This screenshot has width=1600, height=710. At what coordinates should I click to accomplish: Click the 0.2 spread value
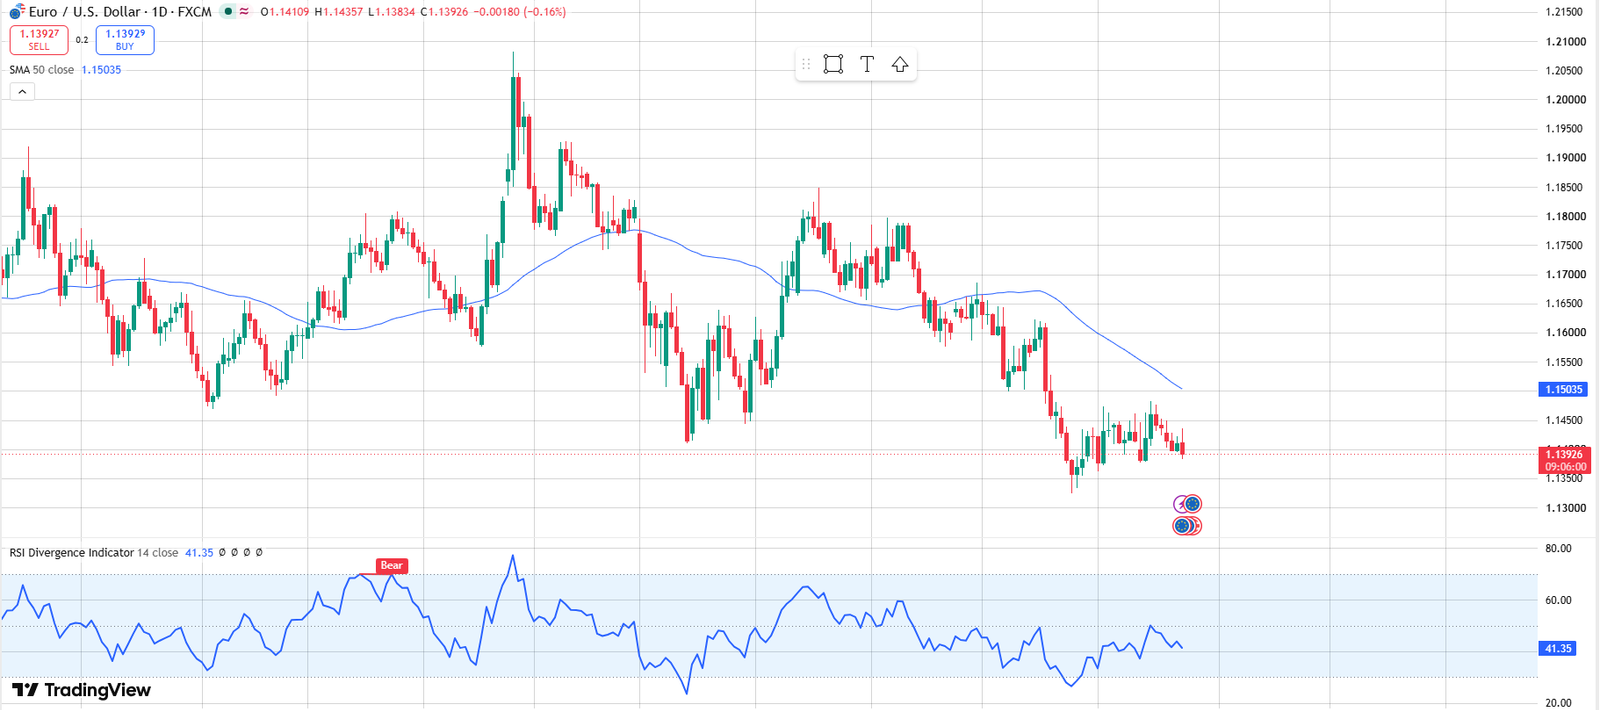click(x=82, y=41)
